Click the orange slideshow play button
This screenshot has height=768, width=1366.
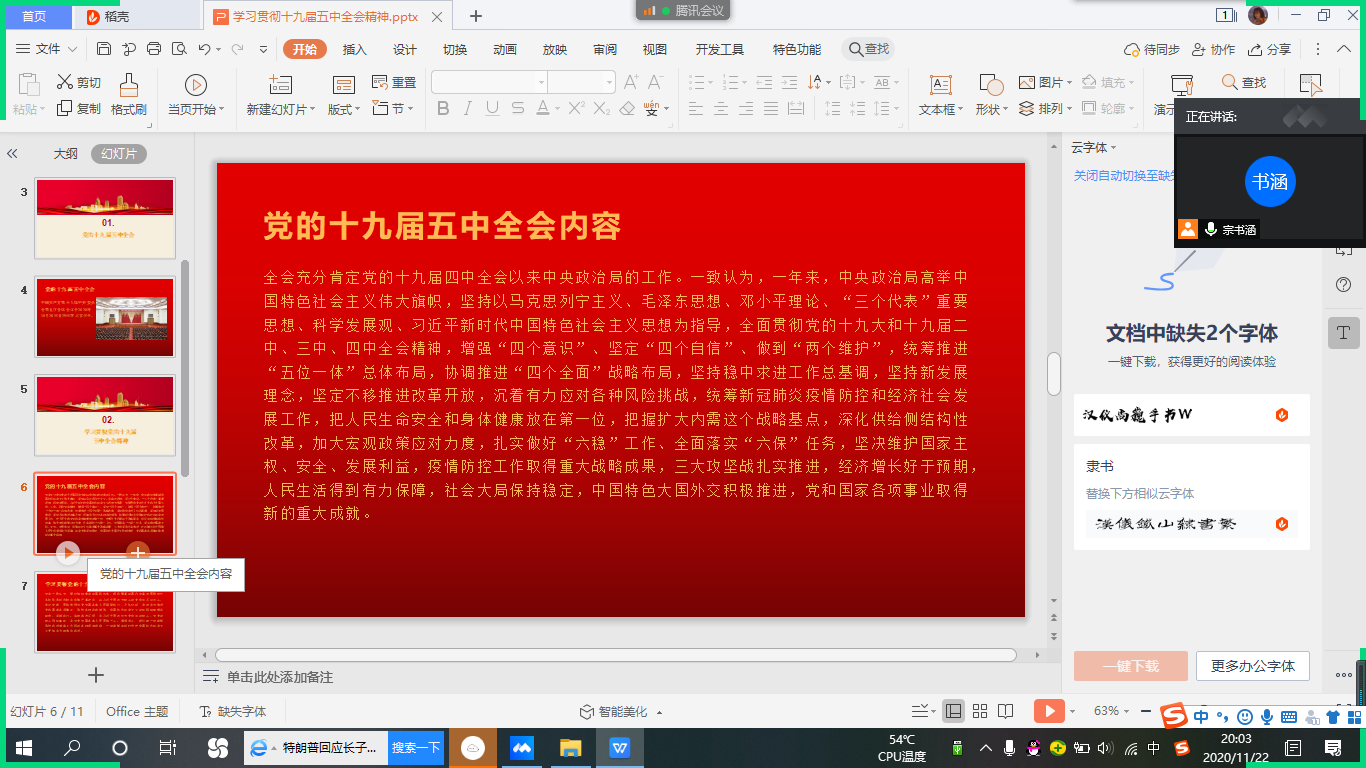1048,711
